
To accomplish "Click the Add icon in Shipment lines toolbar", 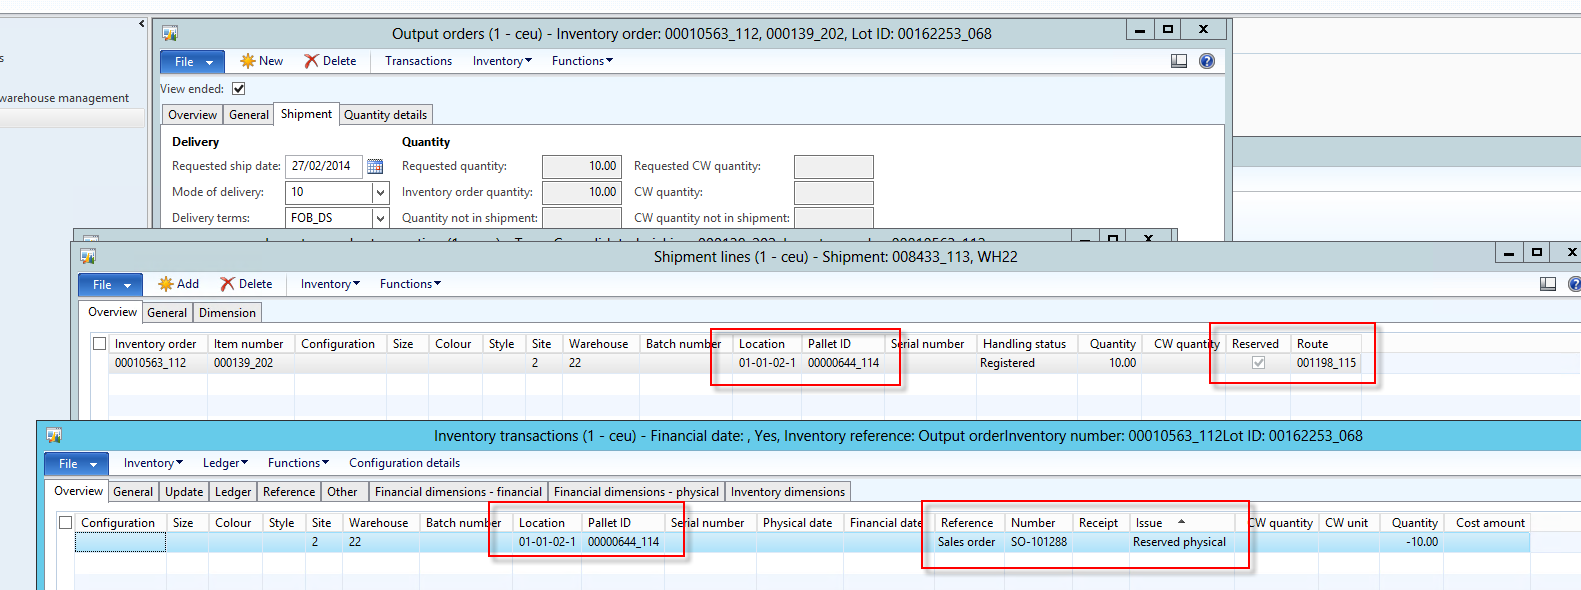I will [x=166, y=284].
